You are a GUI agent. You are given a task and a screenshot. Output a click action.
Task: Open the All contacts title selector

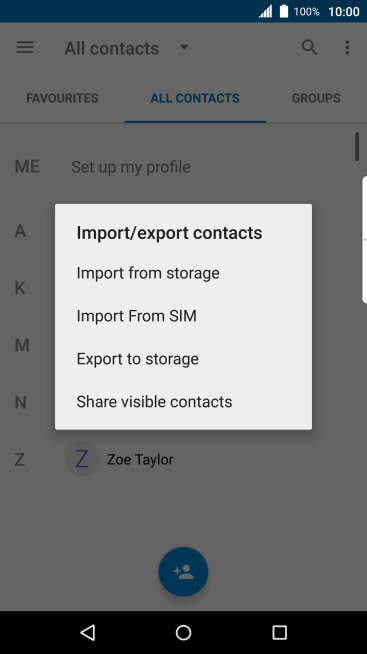tap(112, 48)
